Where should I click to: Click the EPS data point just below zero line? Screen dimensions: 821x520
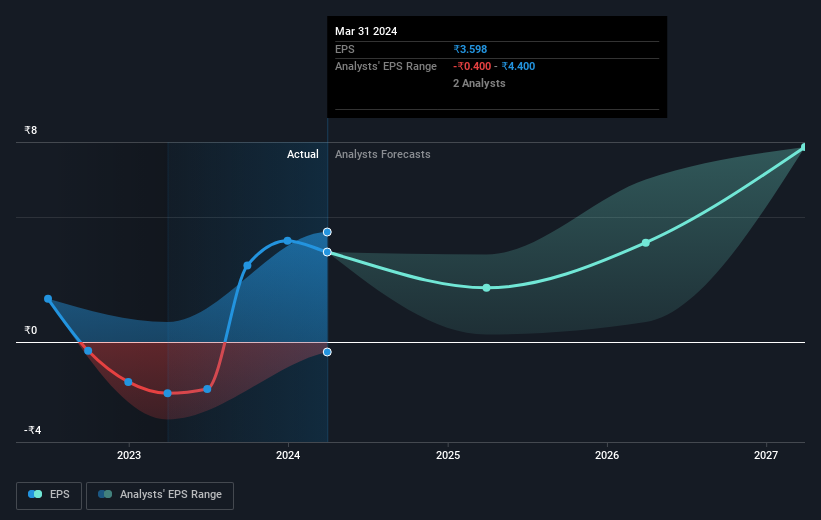tap(88, 351)
